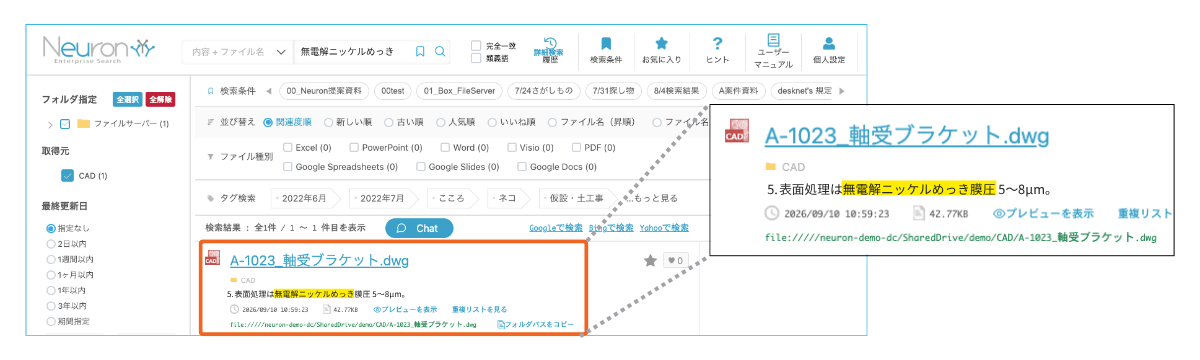
Task: Click the magnifier search icon
Action: tap(440, 51)
